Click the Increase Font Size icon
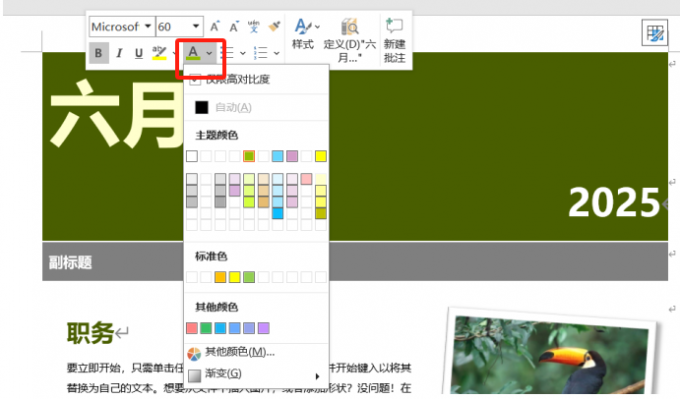Image resolution: width=680 pixels, height=399 pixels. 215,26
